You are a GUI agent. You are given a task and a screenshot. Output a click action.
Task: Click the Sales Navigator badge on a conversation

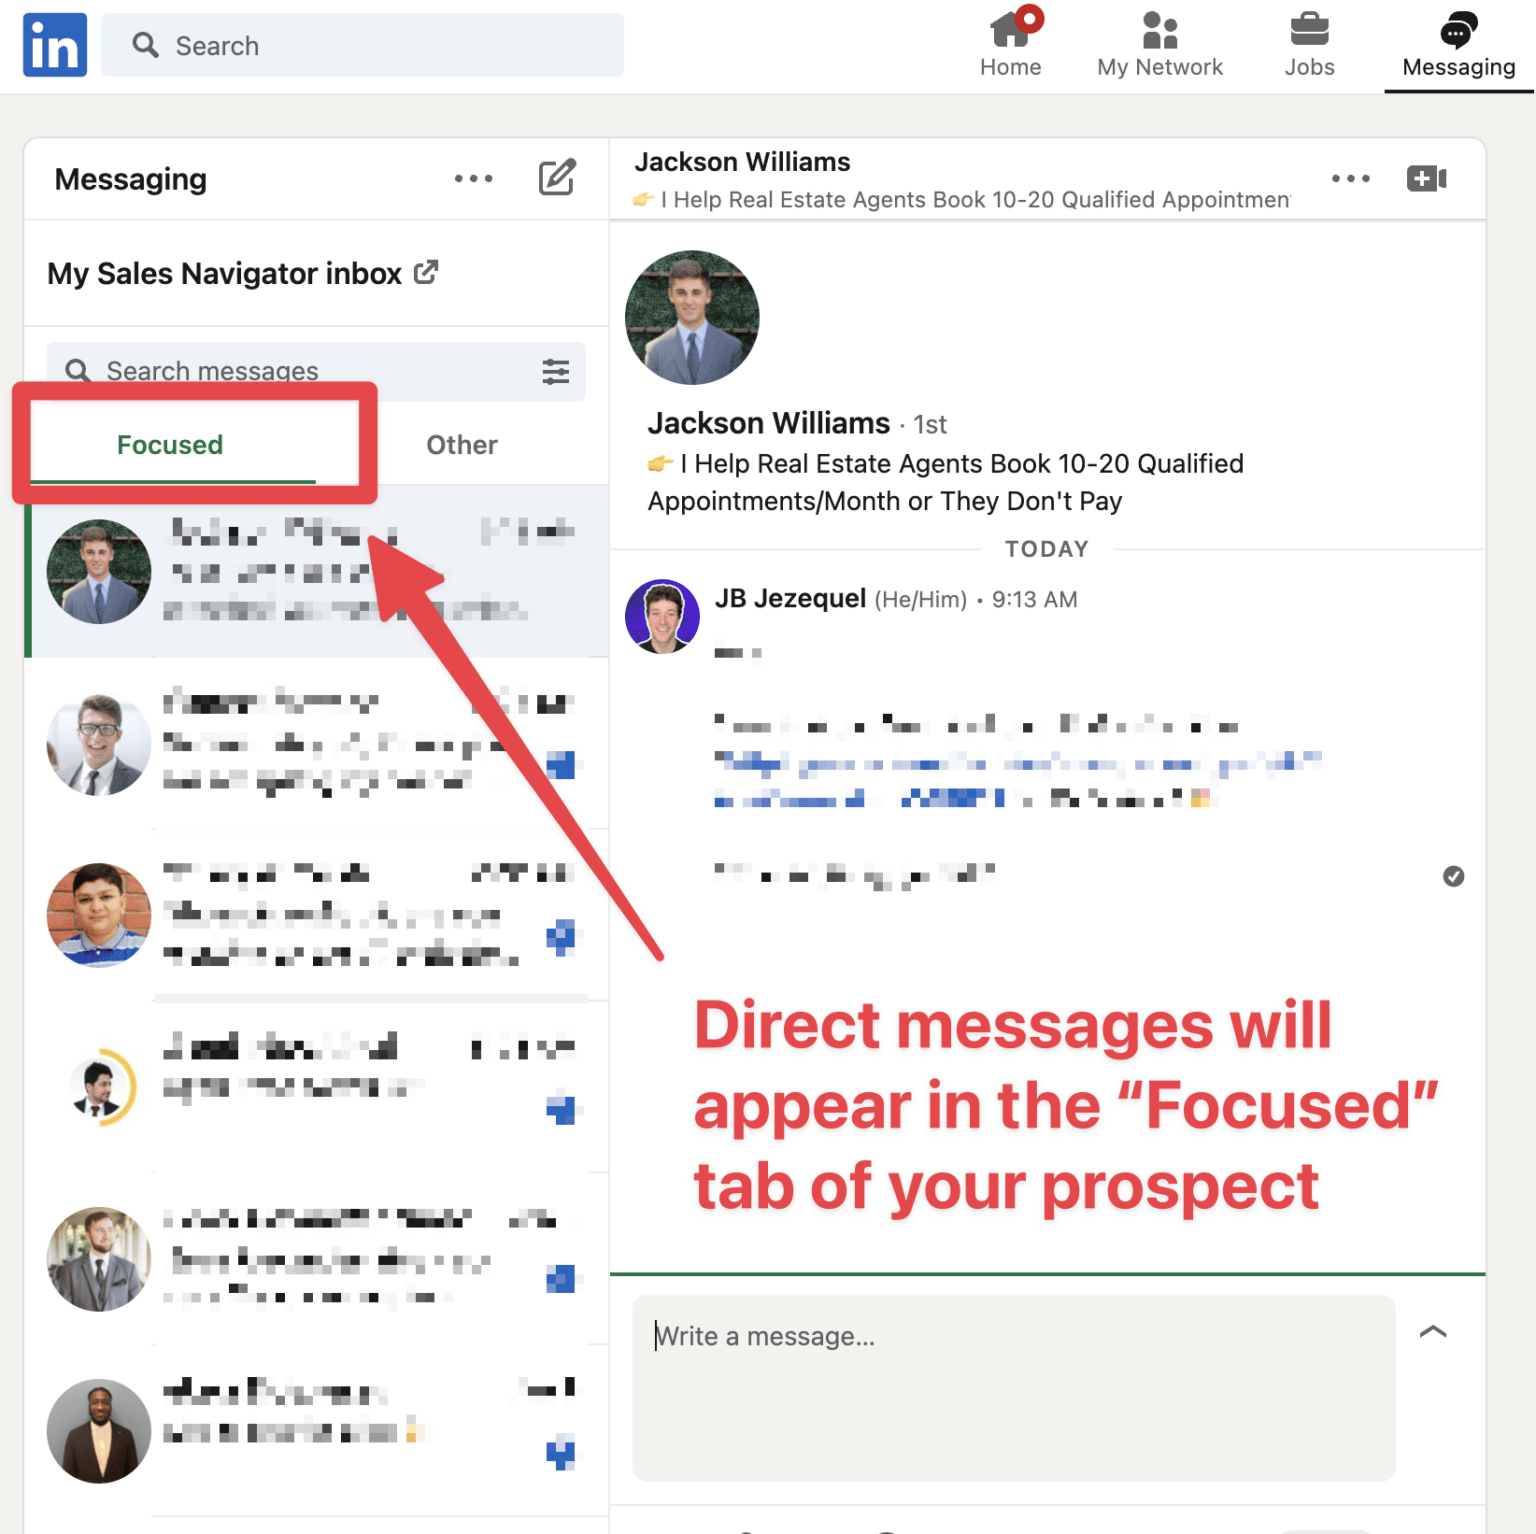(565, 765)
